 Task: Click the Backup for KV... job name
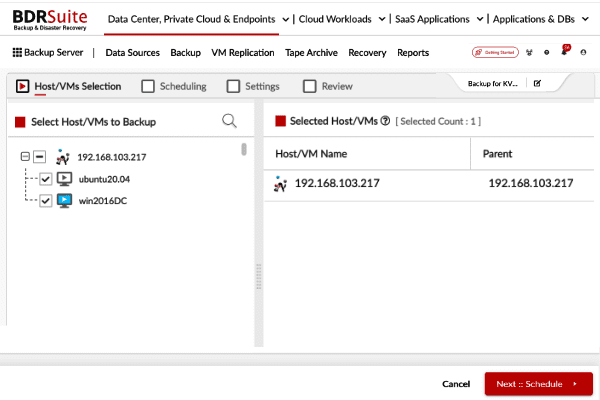(x=492, y=83)
